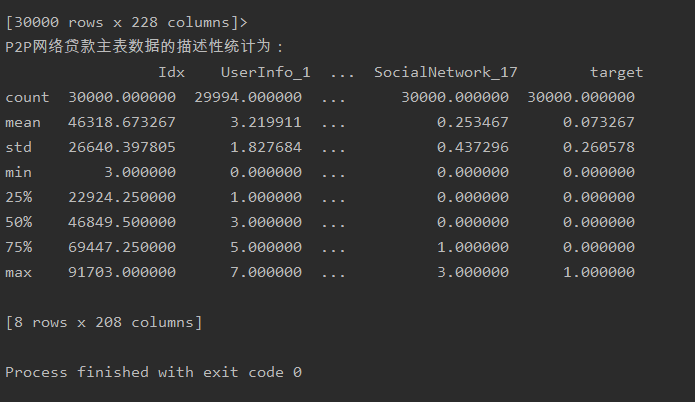Image resolution: width=695 pixels, height=402 pixels.
Task: Click the "[8 rows x 208 columns]" summary line
Action: tap(104, 322)
